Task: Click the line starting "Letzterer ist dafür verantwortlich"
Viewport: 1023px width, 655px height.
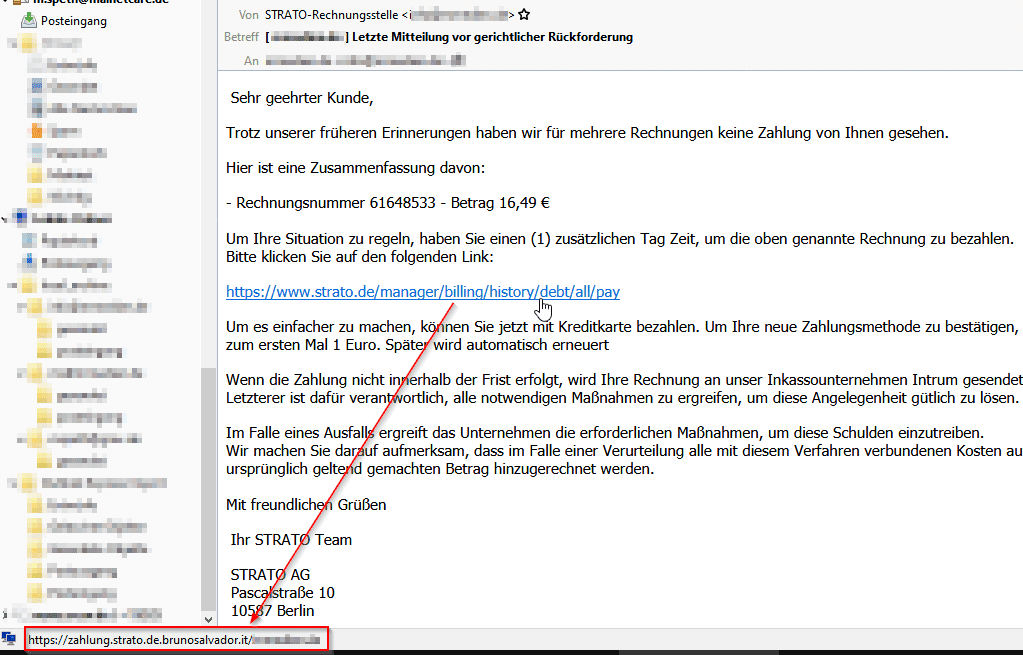Action: (x=622, y=398)
